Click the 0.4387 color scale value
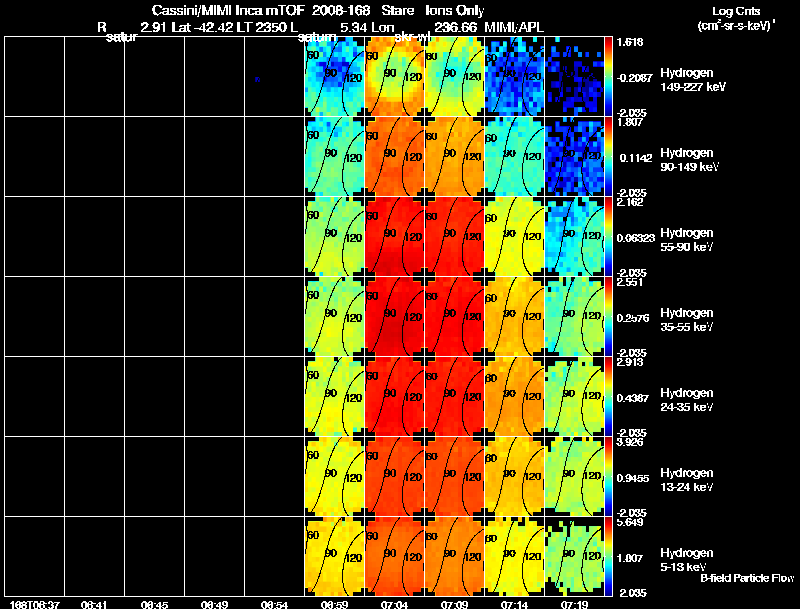Screen dimensions: 800x609 [x=633, y=398]
